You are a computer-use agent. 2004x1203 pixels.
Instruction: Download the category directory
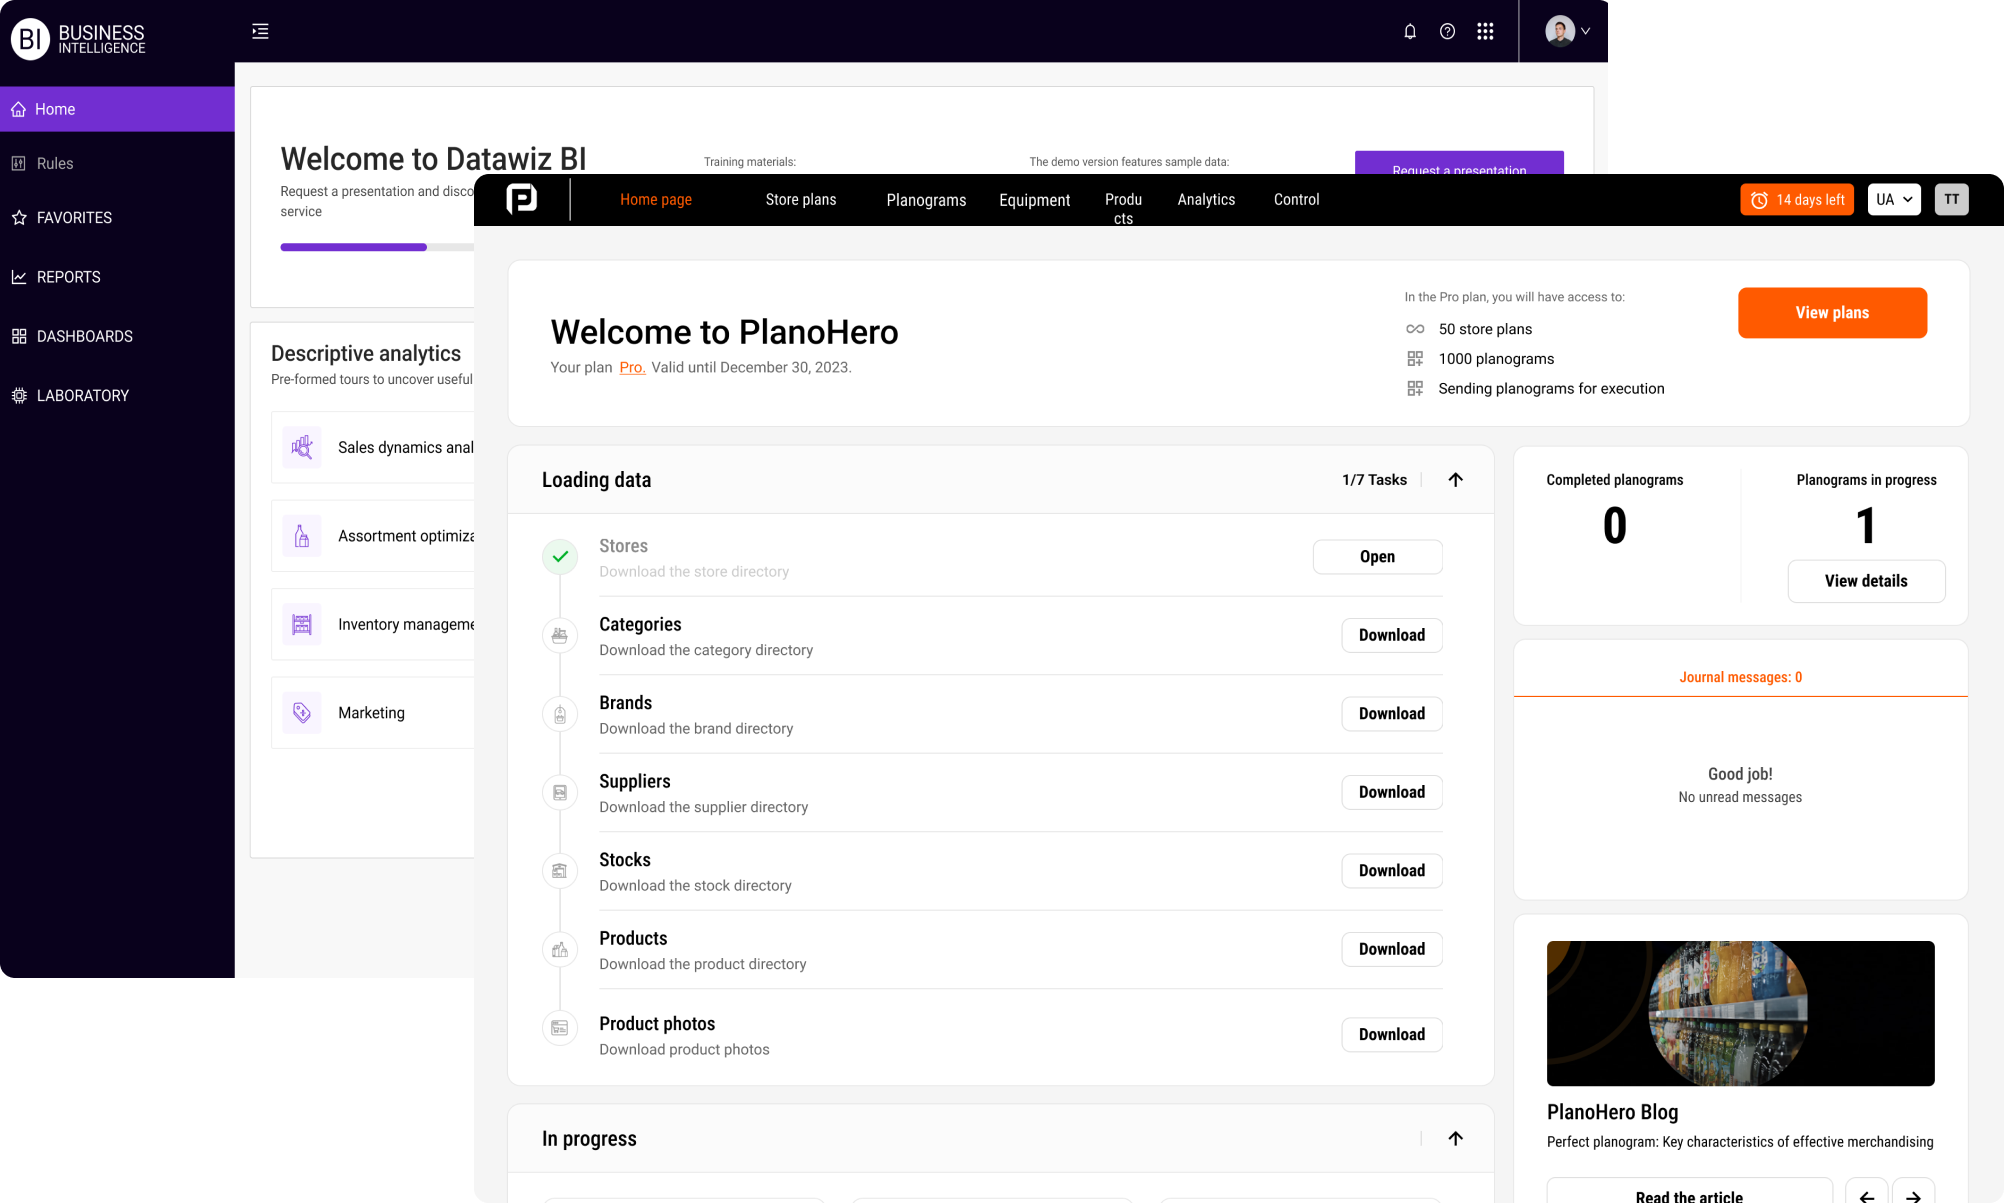click(1392, 635)
